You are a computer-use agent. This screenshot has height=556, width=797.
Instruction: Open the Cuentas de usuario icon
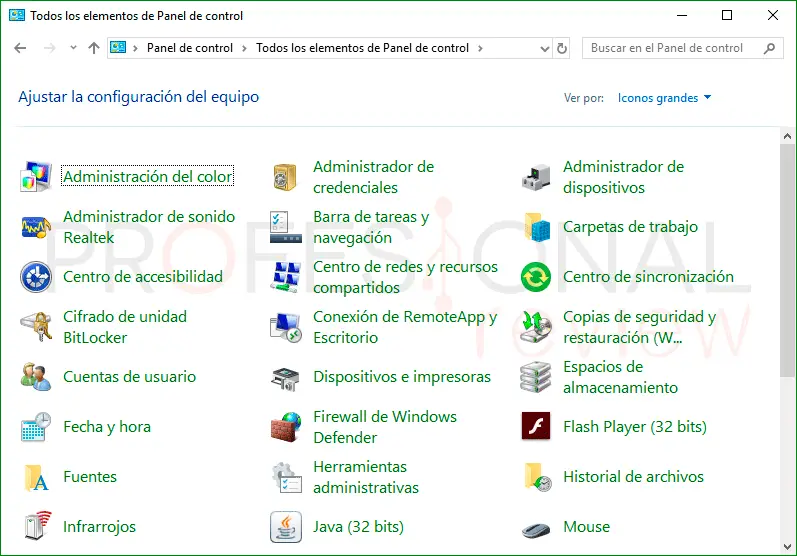coord(36,377)
